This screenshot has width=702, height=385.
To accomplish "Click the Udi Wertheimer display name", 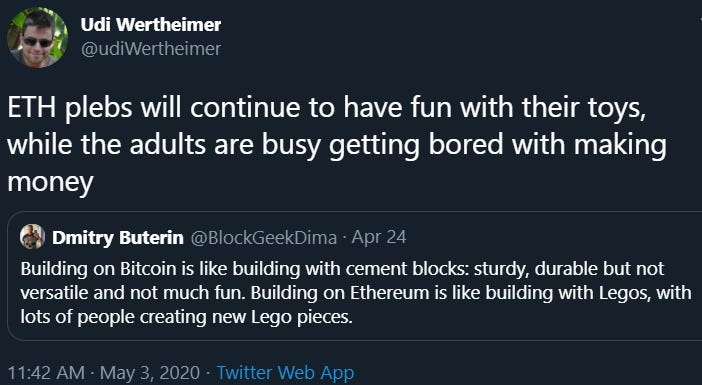I will [x=151, y=25].
